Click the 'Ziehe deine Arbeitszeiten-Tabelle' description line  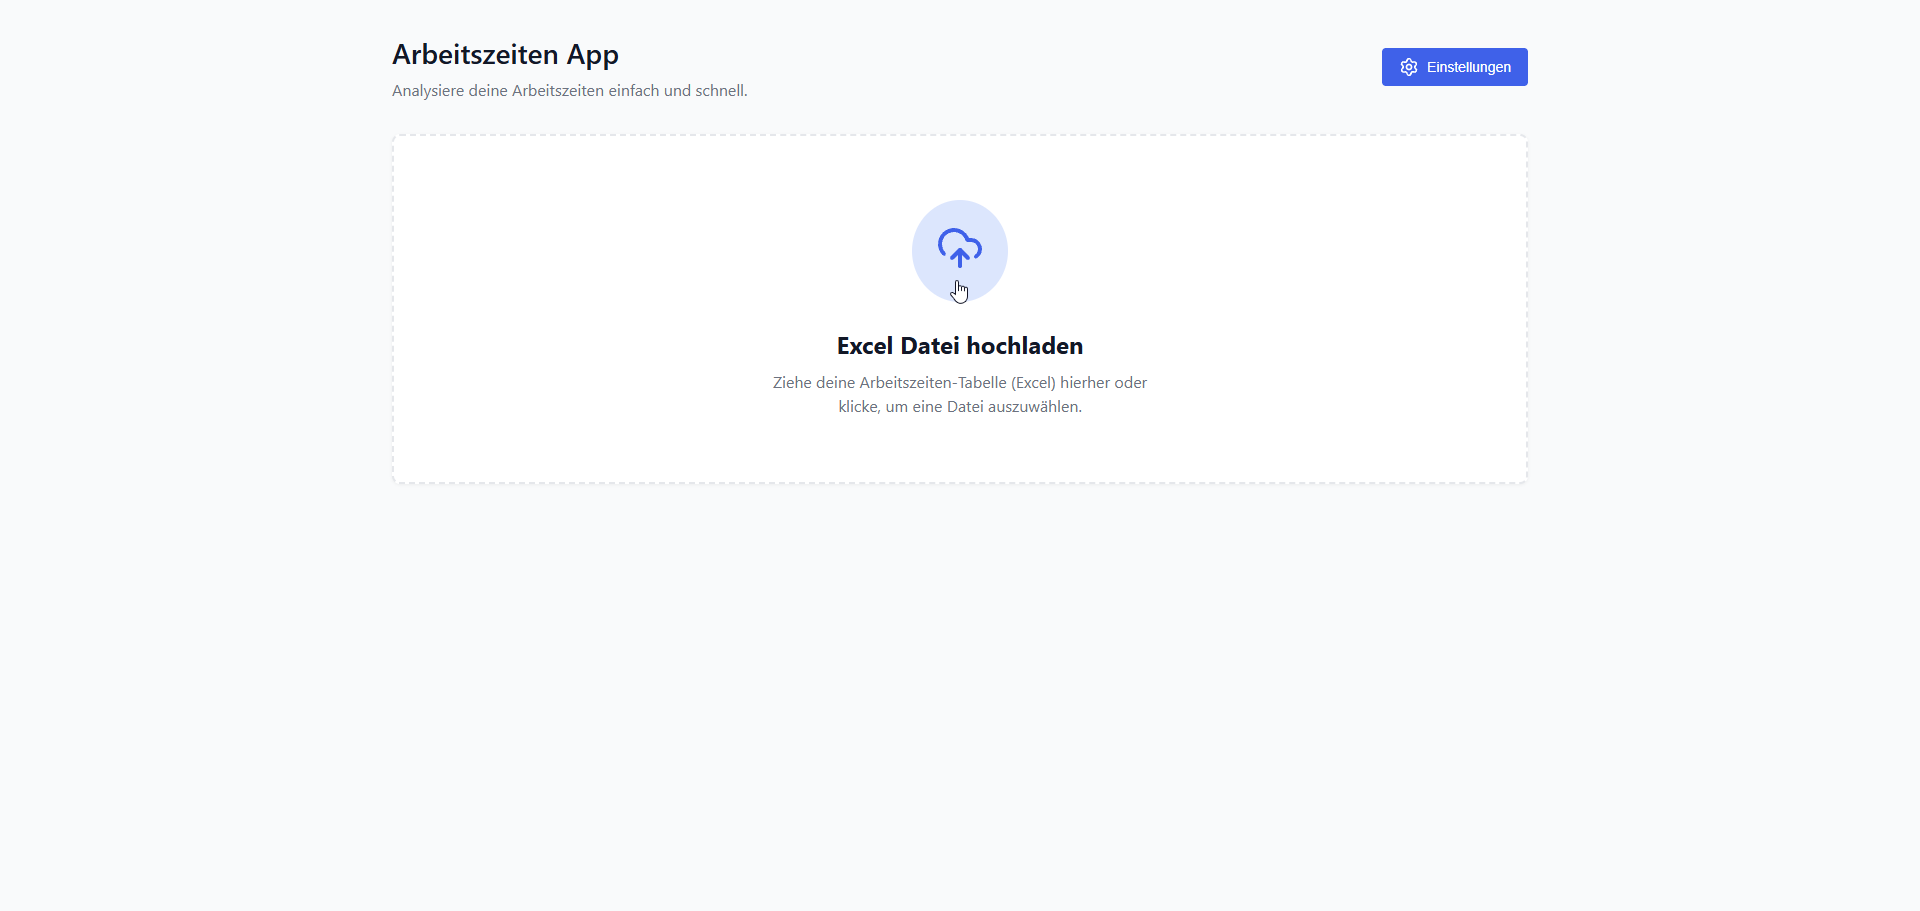pyautogui.click(x=960, y=383)
